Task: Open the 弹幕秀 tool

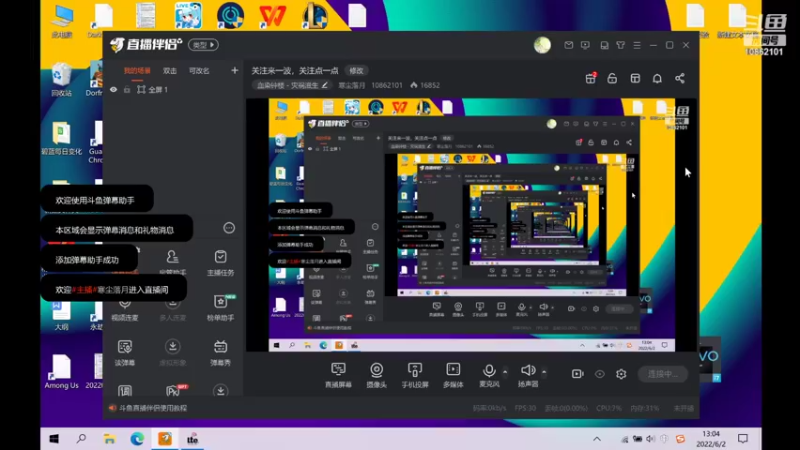Action: coord(220,353)
